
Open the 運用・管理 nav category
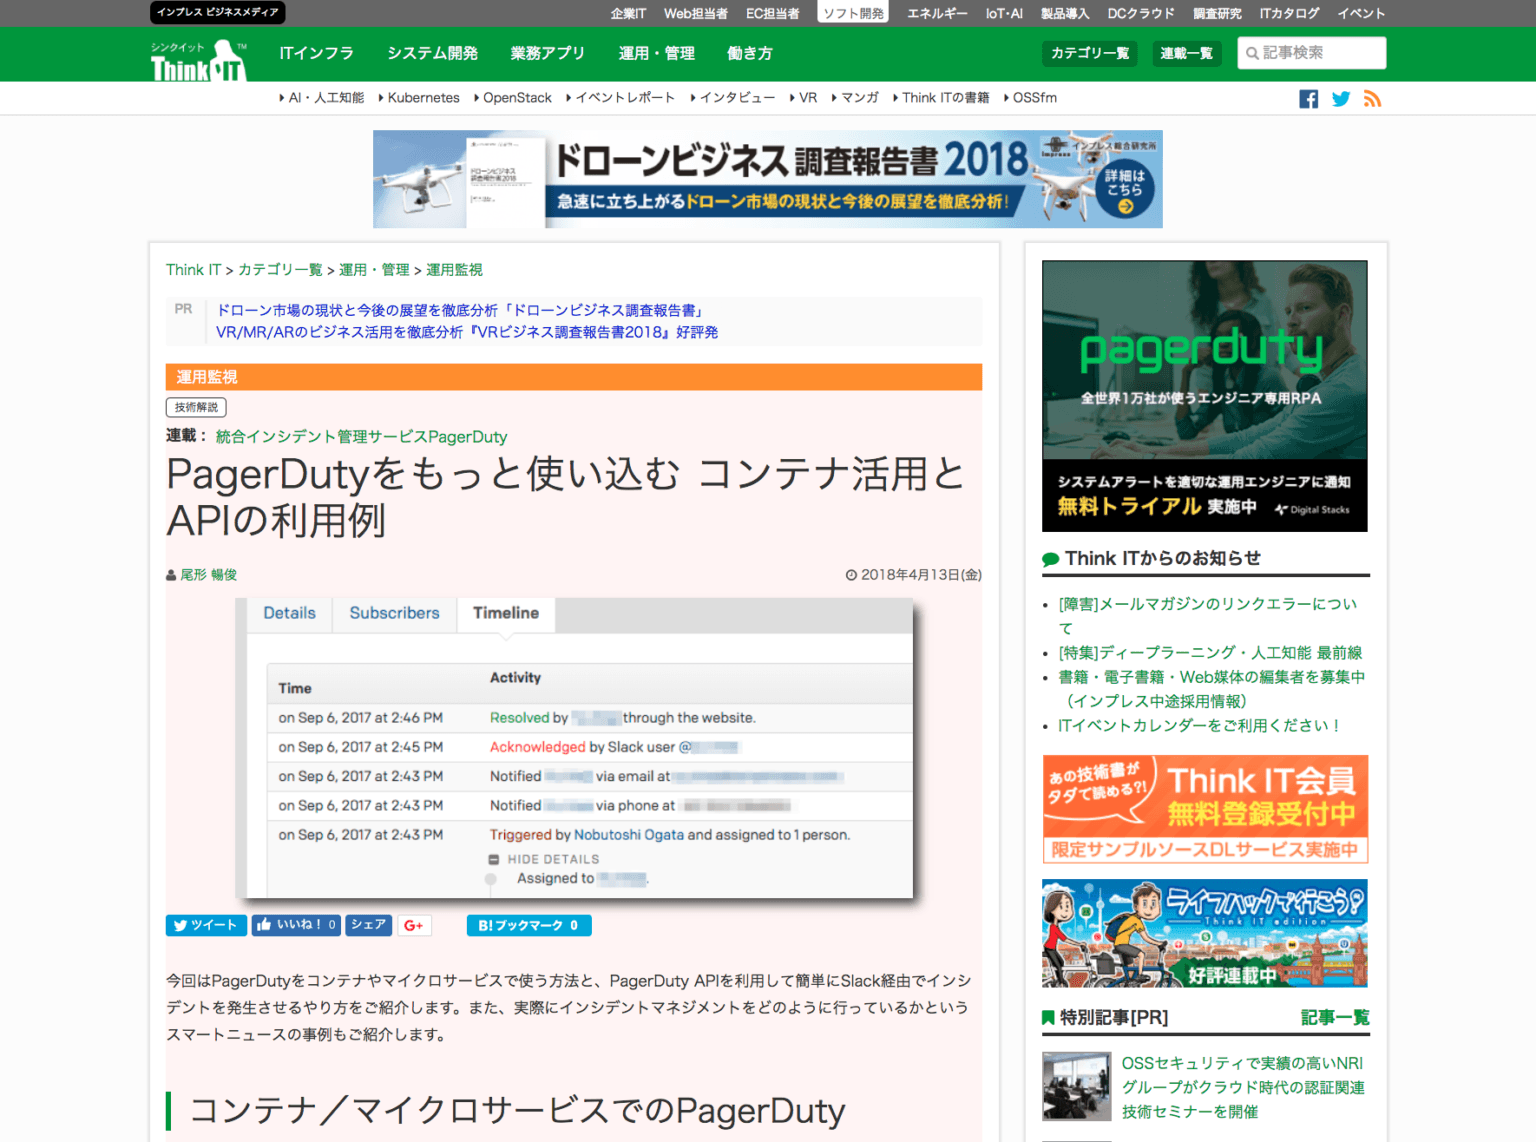pos(657,53)
